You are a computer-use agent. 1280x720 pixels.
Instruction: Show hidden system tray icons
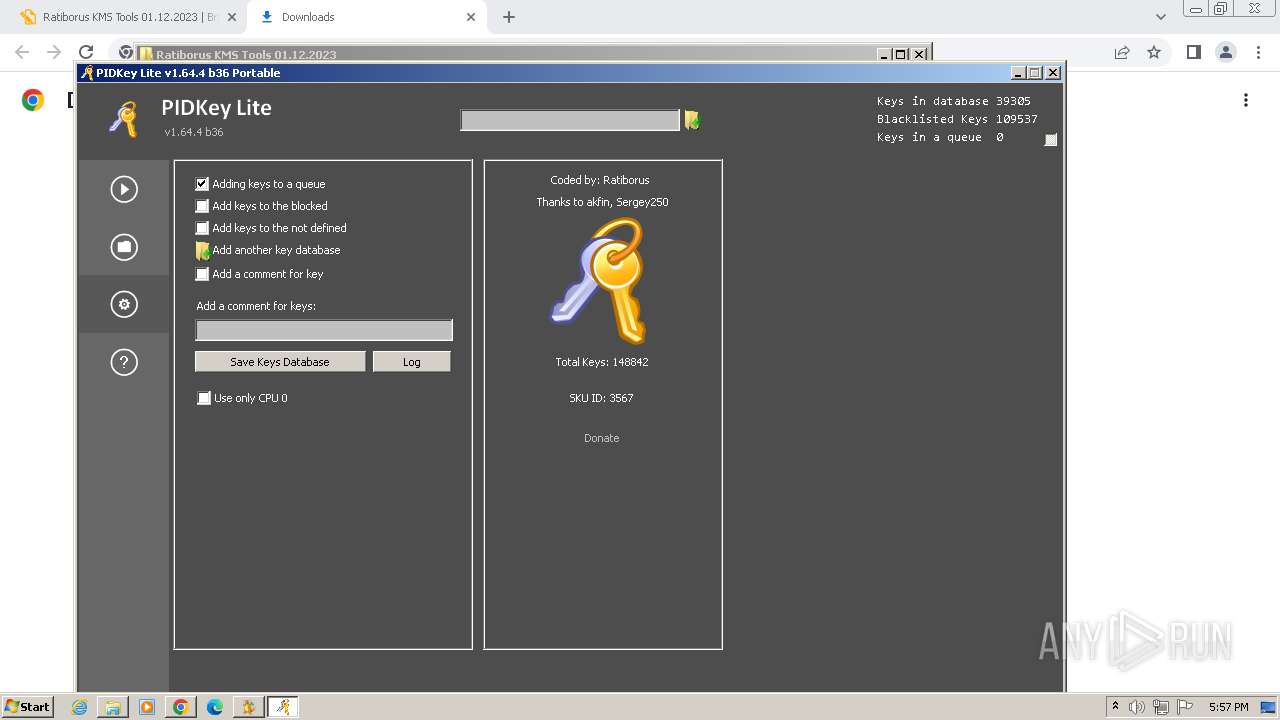pos(1116,706)
